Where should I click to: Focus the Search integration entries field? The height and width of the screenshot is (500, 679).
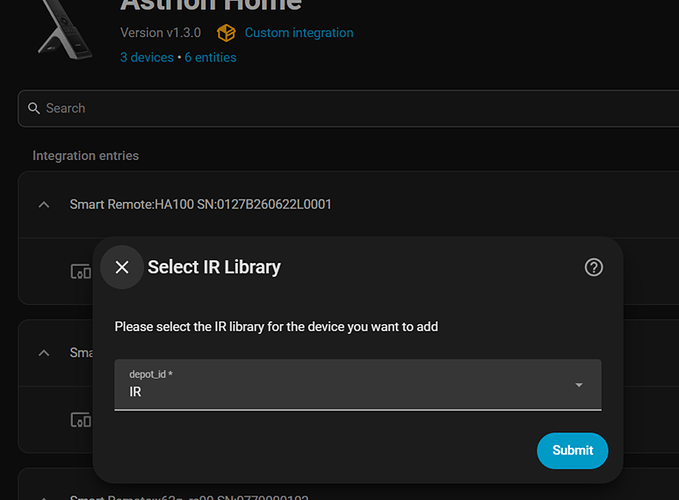pyautogui.click(x=348, y=108)
